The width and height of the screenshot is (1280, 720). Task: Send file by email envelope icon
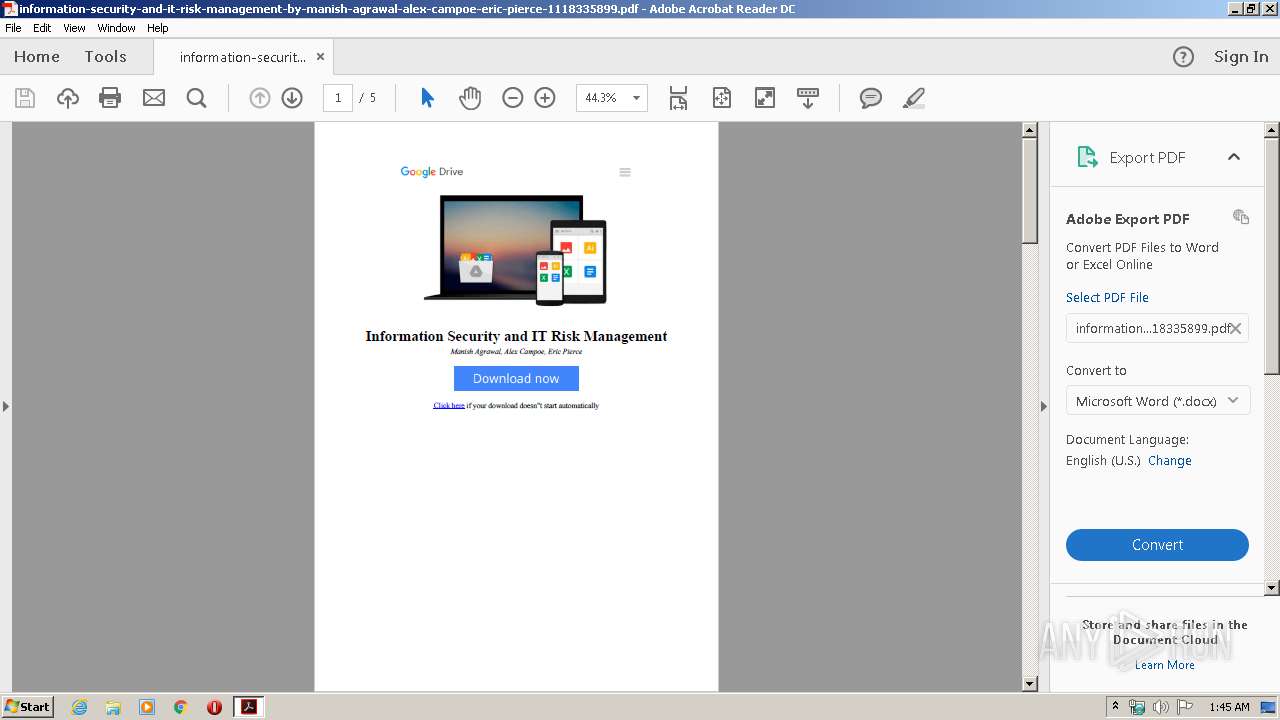pyautogui.click(x=154, y=98)
